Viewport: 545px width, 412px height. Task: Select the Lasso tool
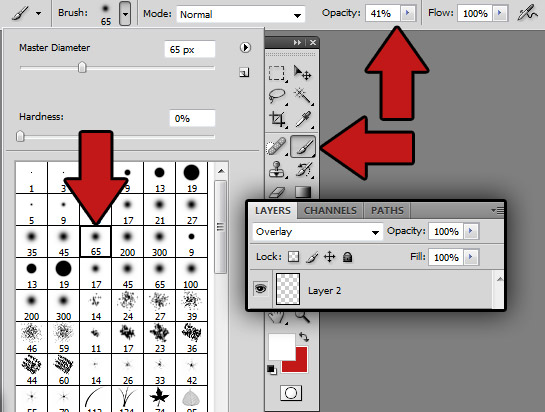[277, 96]
